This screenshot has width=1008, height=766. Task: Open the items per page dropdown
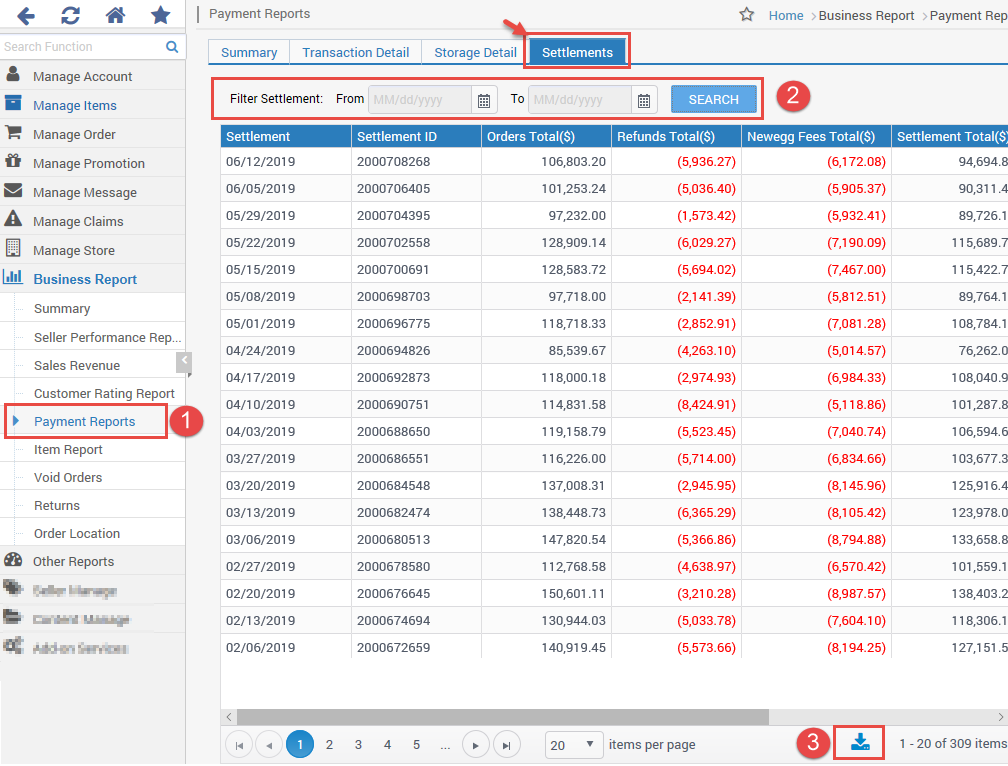pyautogui.click(x=573, y=744)
